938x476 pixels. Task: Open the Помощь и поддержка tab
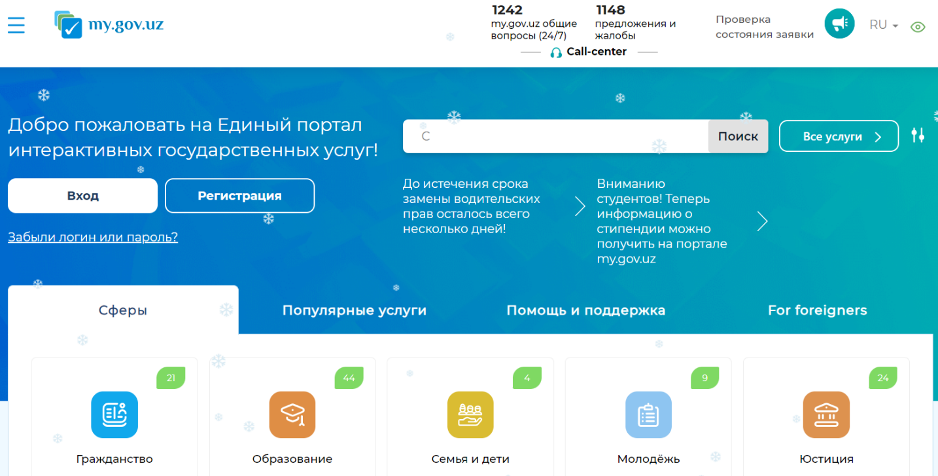[x=586, y=310]
